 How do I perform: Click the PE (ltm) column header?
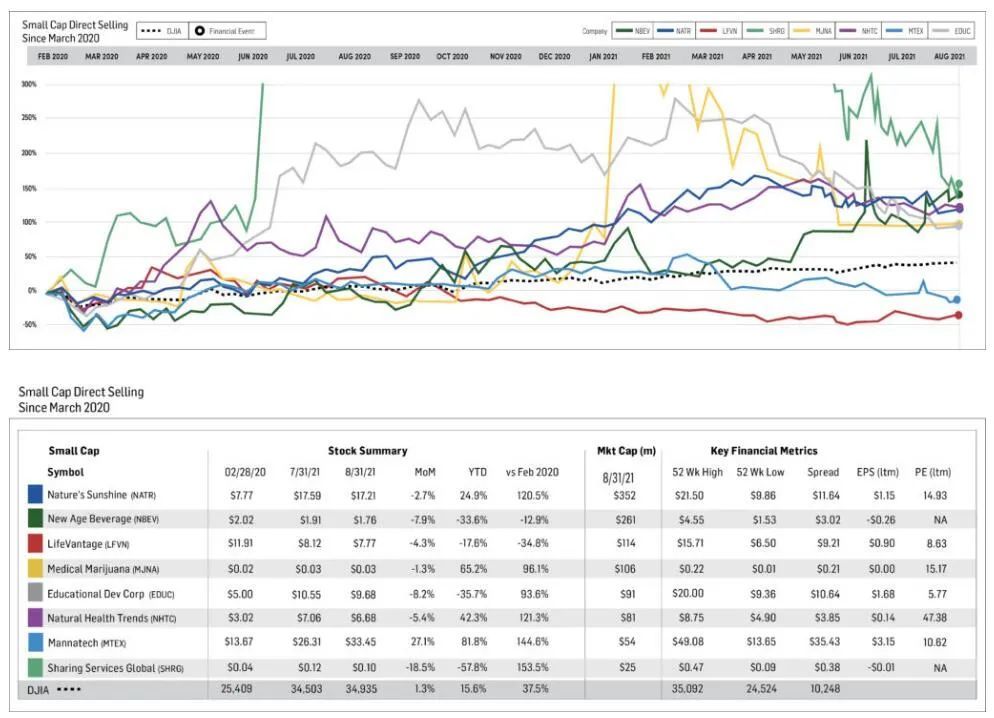pos(933,472)
